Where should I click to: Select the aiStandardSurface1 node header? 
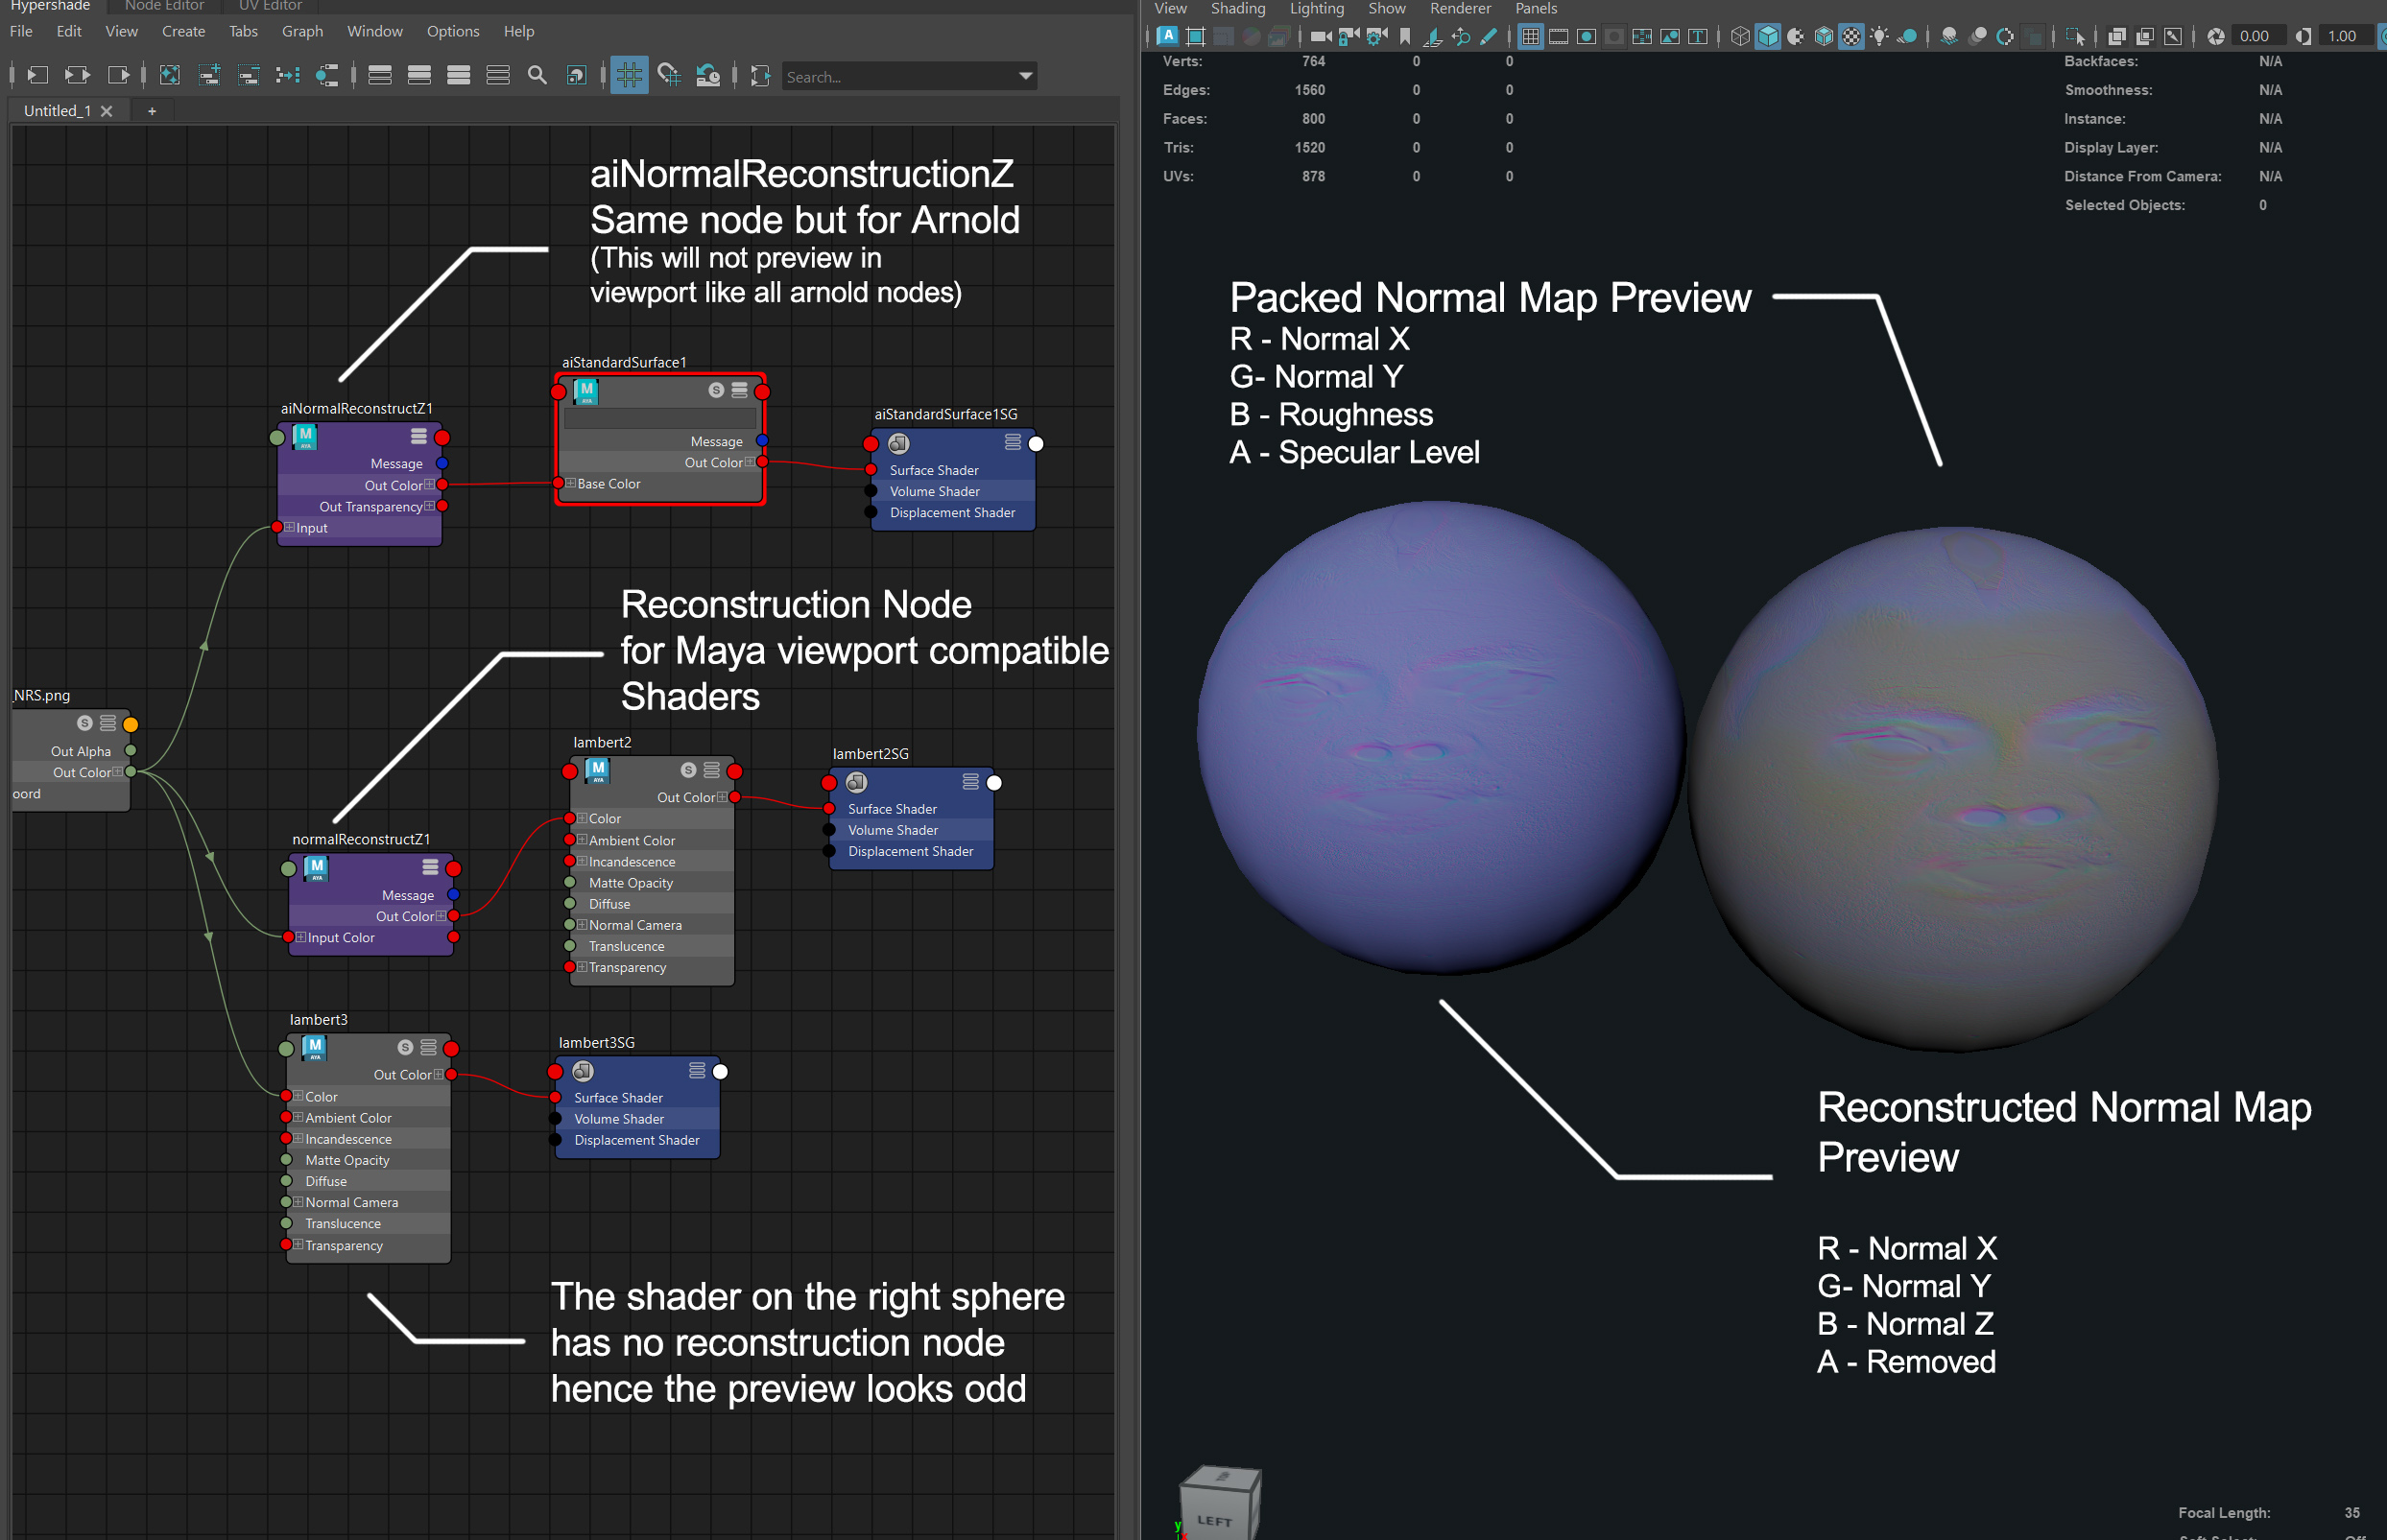point(660,390)
